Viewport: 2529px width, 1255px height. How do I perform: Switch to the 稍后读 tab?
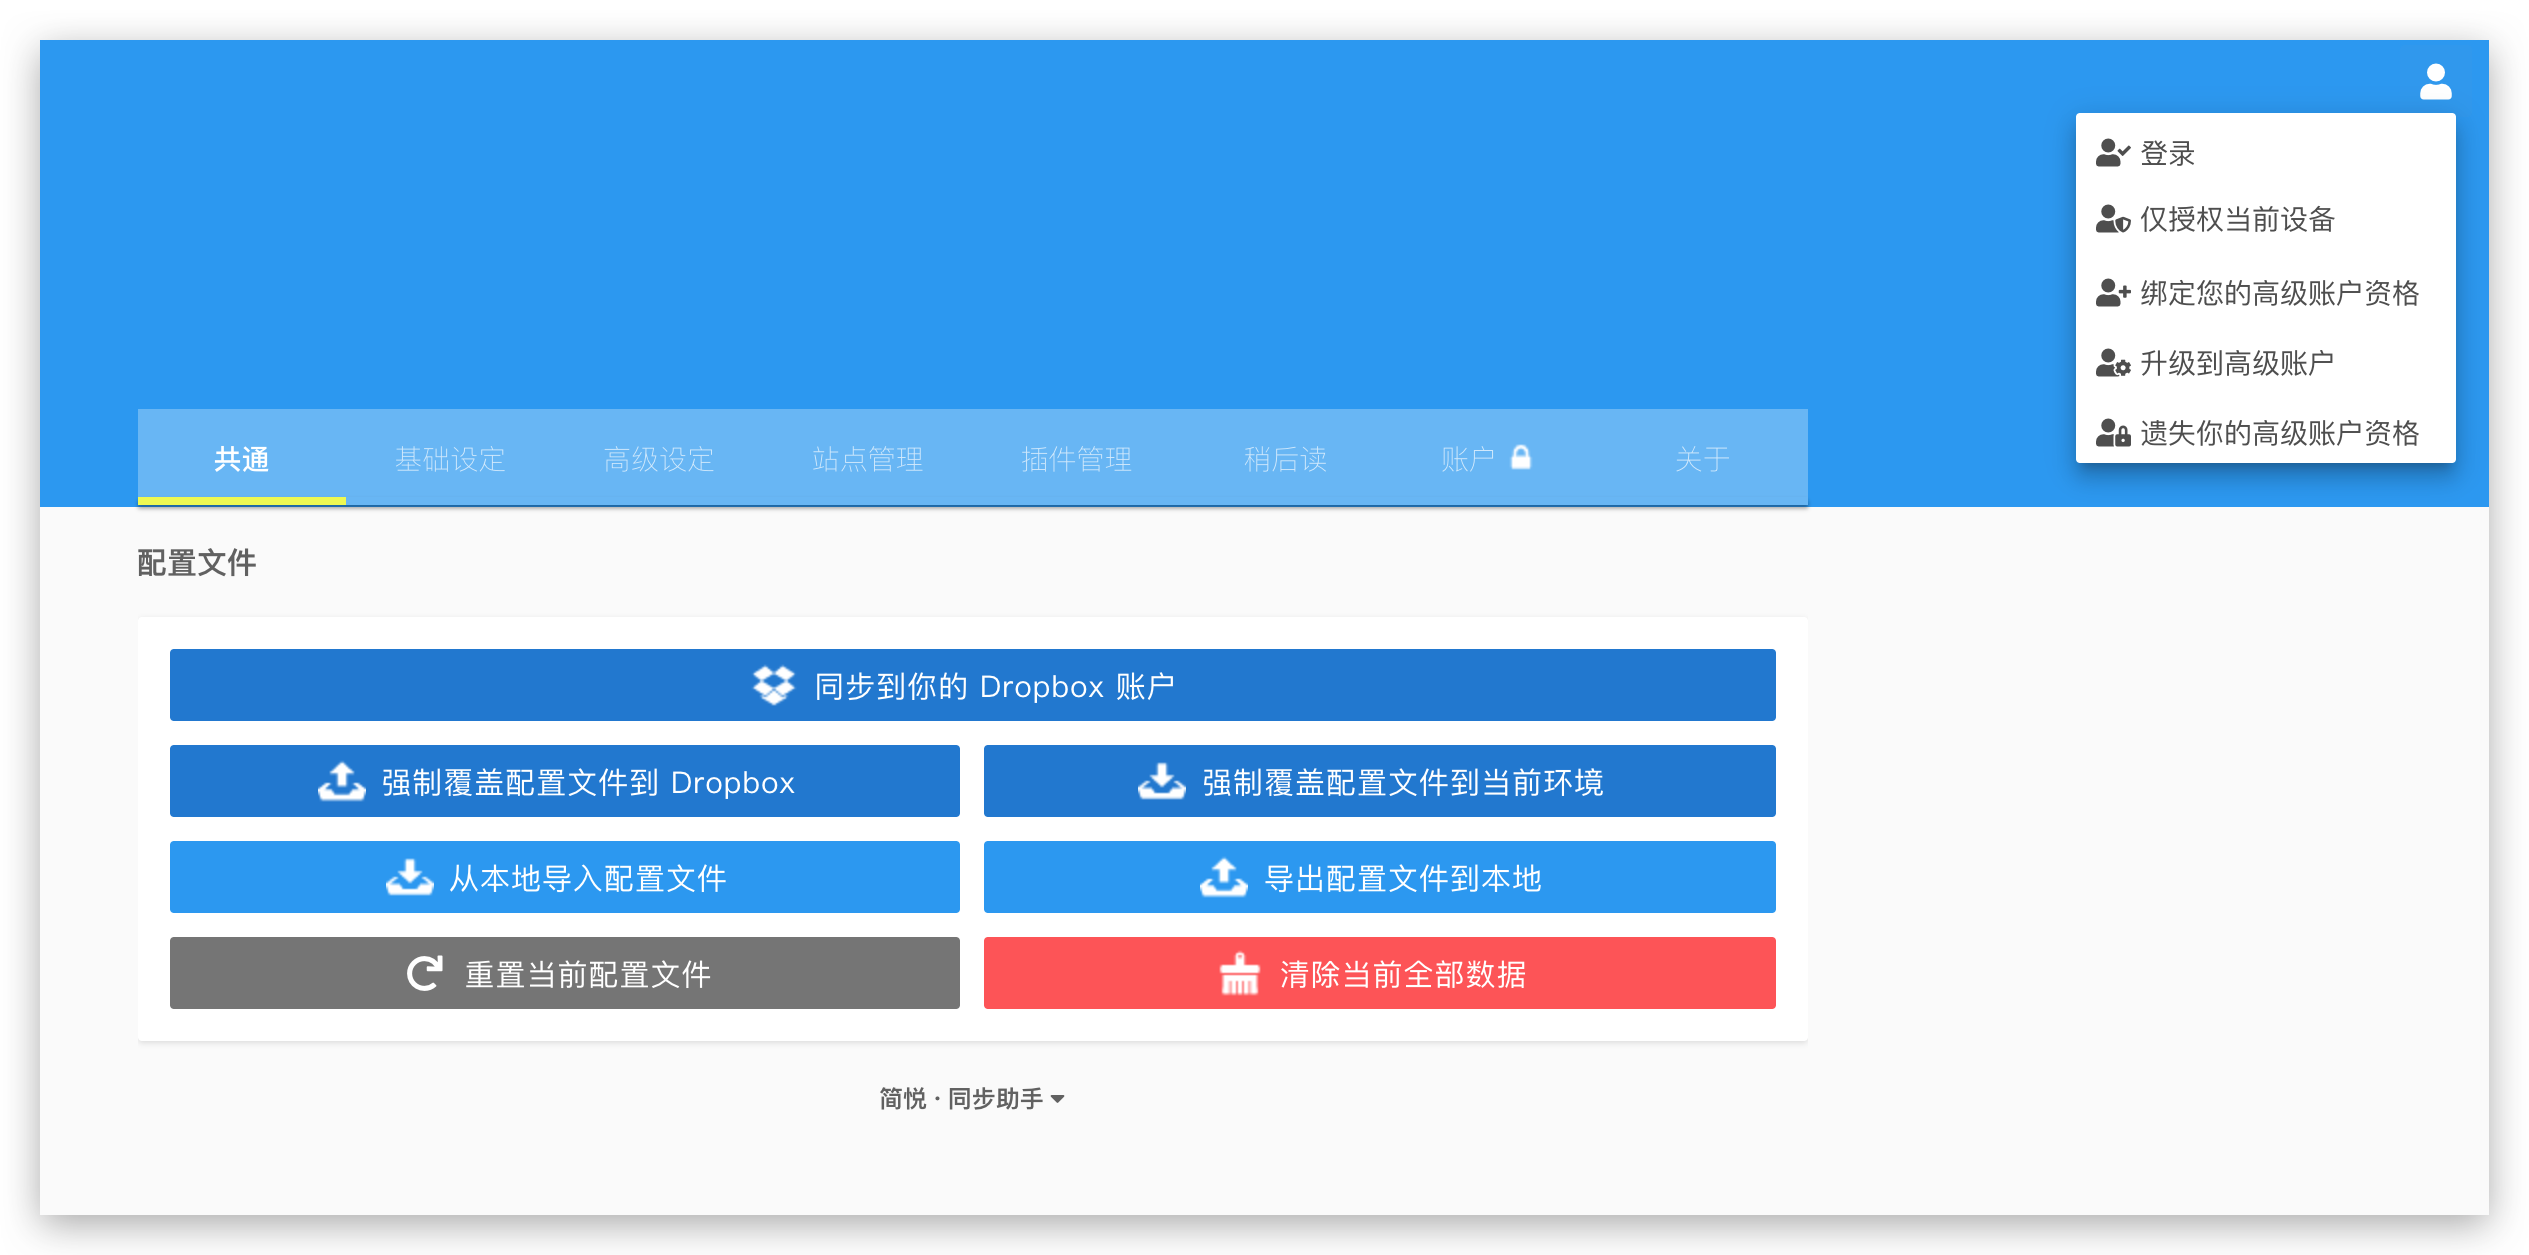(x=1286, y=458)
